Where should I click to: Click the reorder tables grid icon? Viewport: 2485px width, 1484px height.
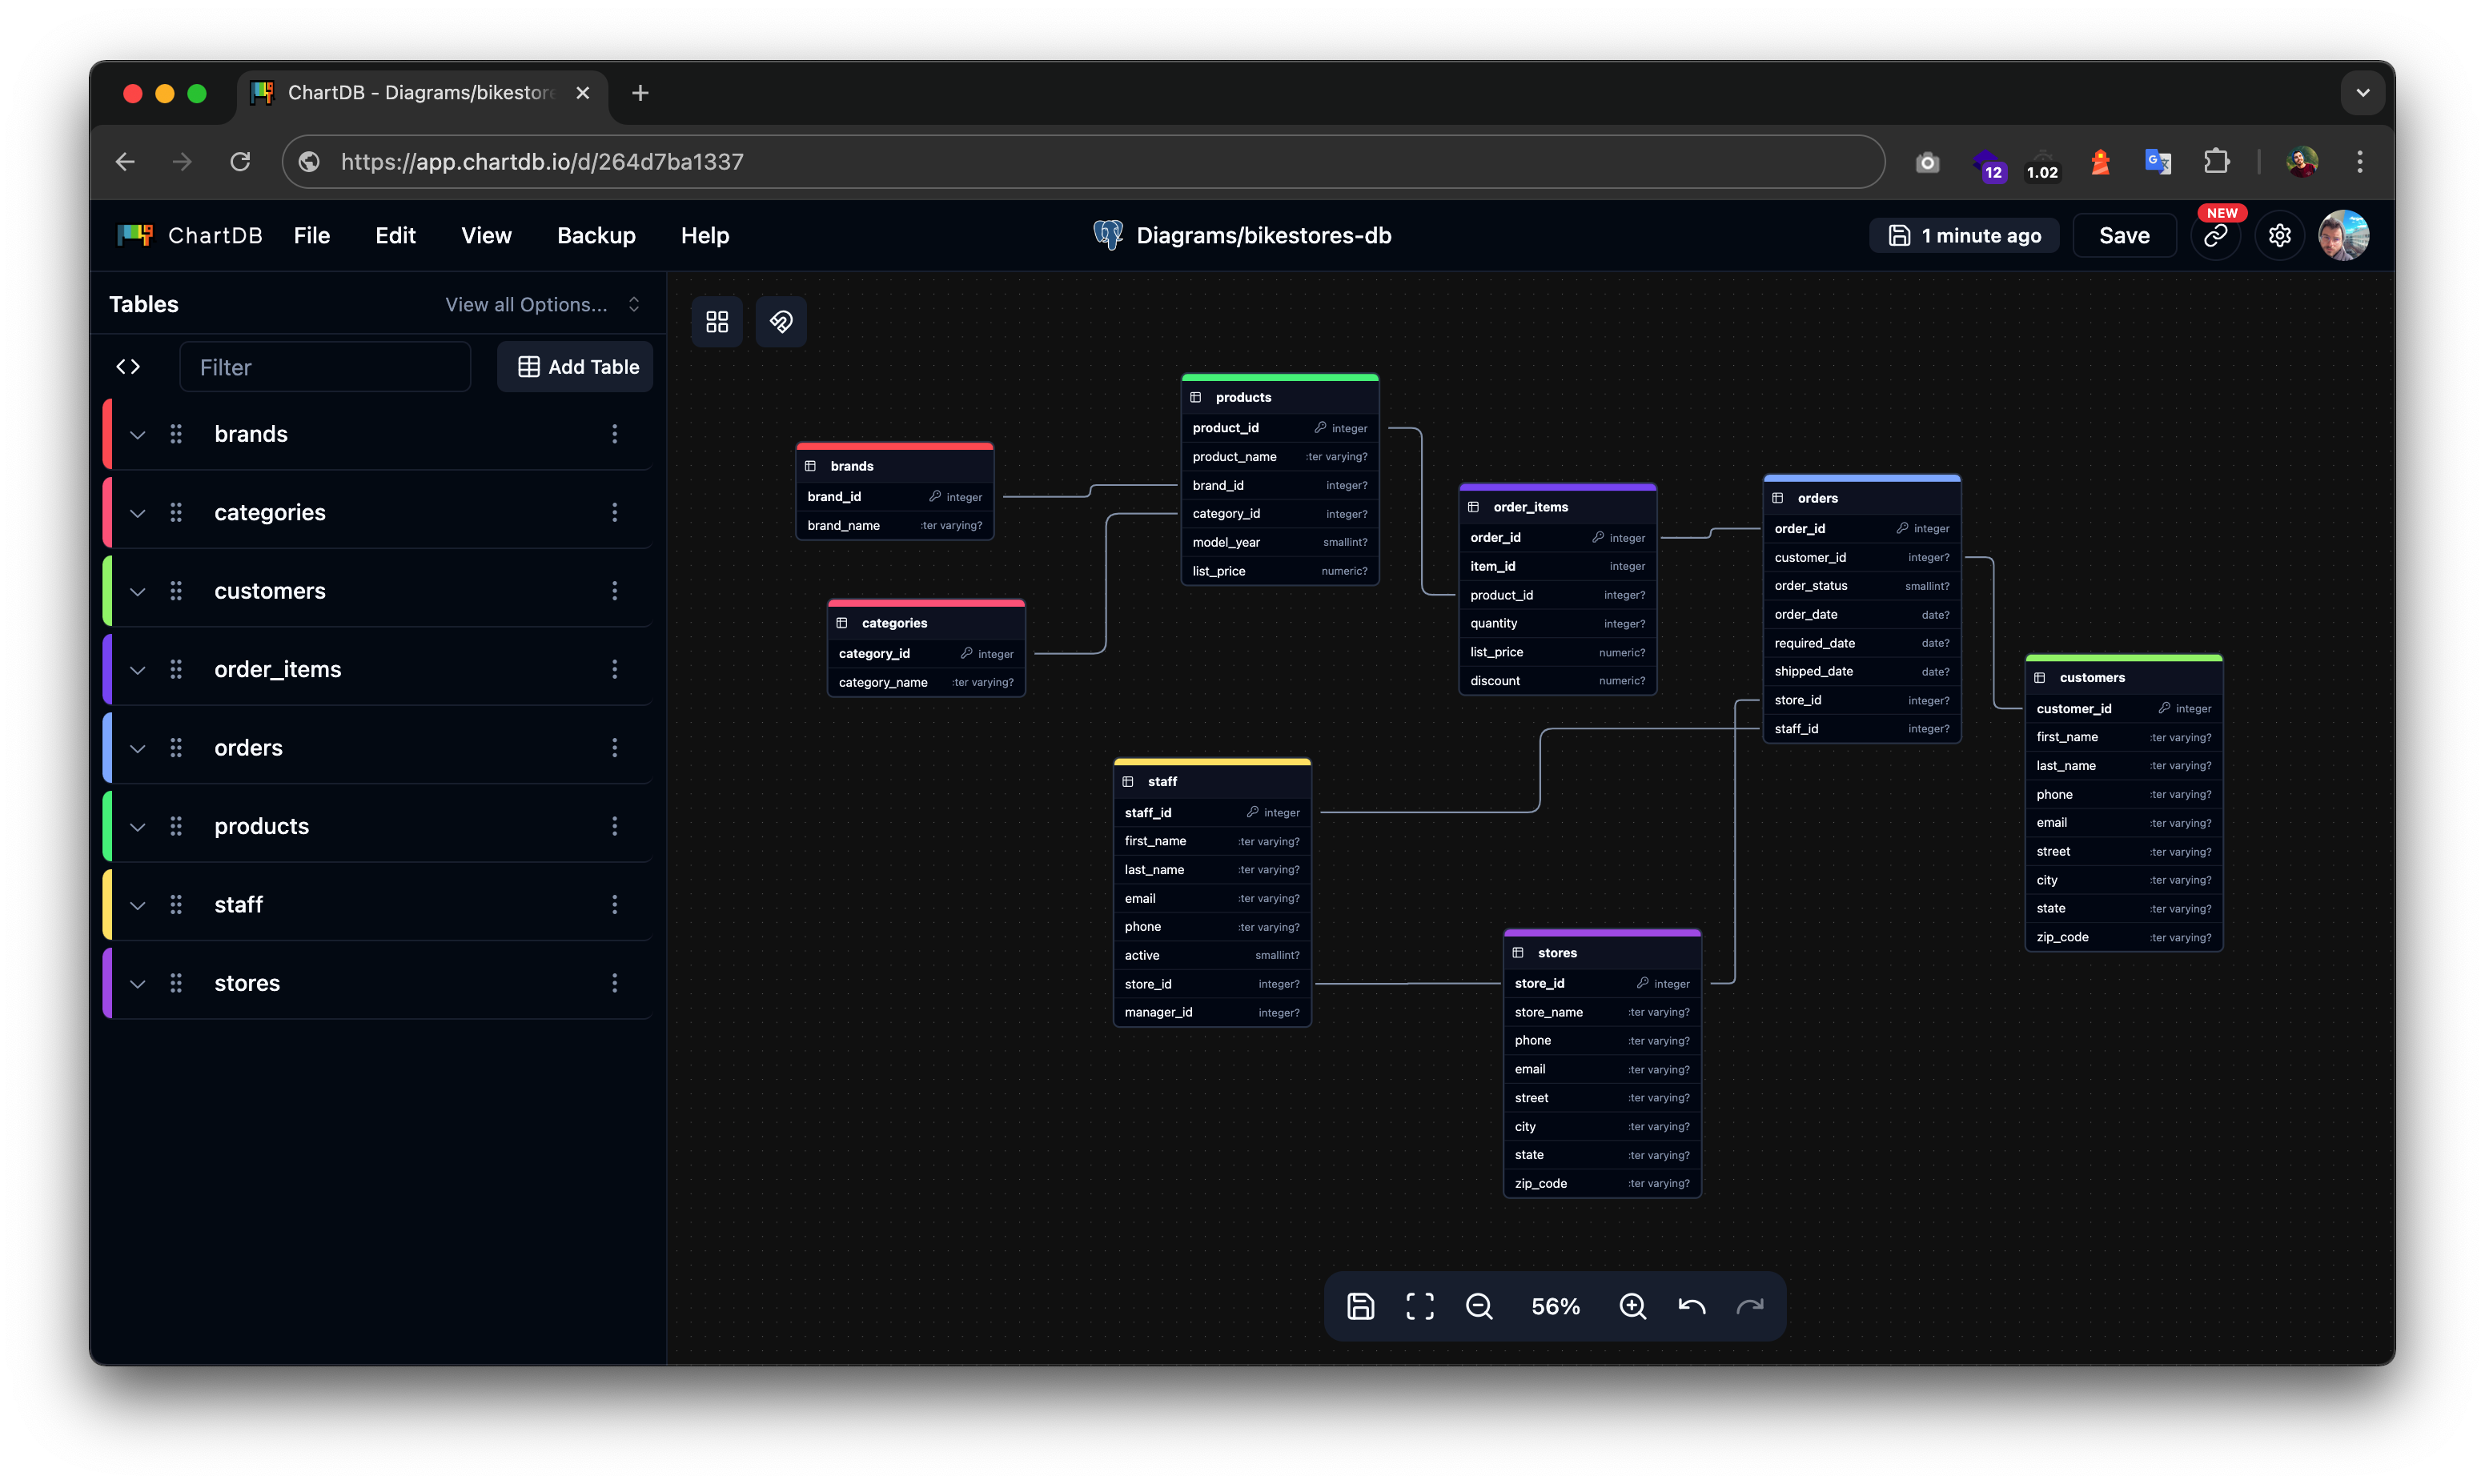click(717, 321)
